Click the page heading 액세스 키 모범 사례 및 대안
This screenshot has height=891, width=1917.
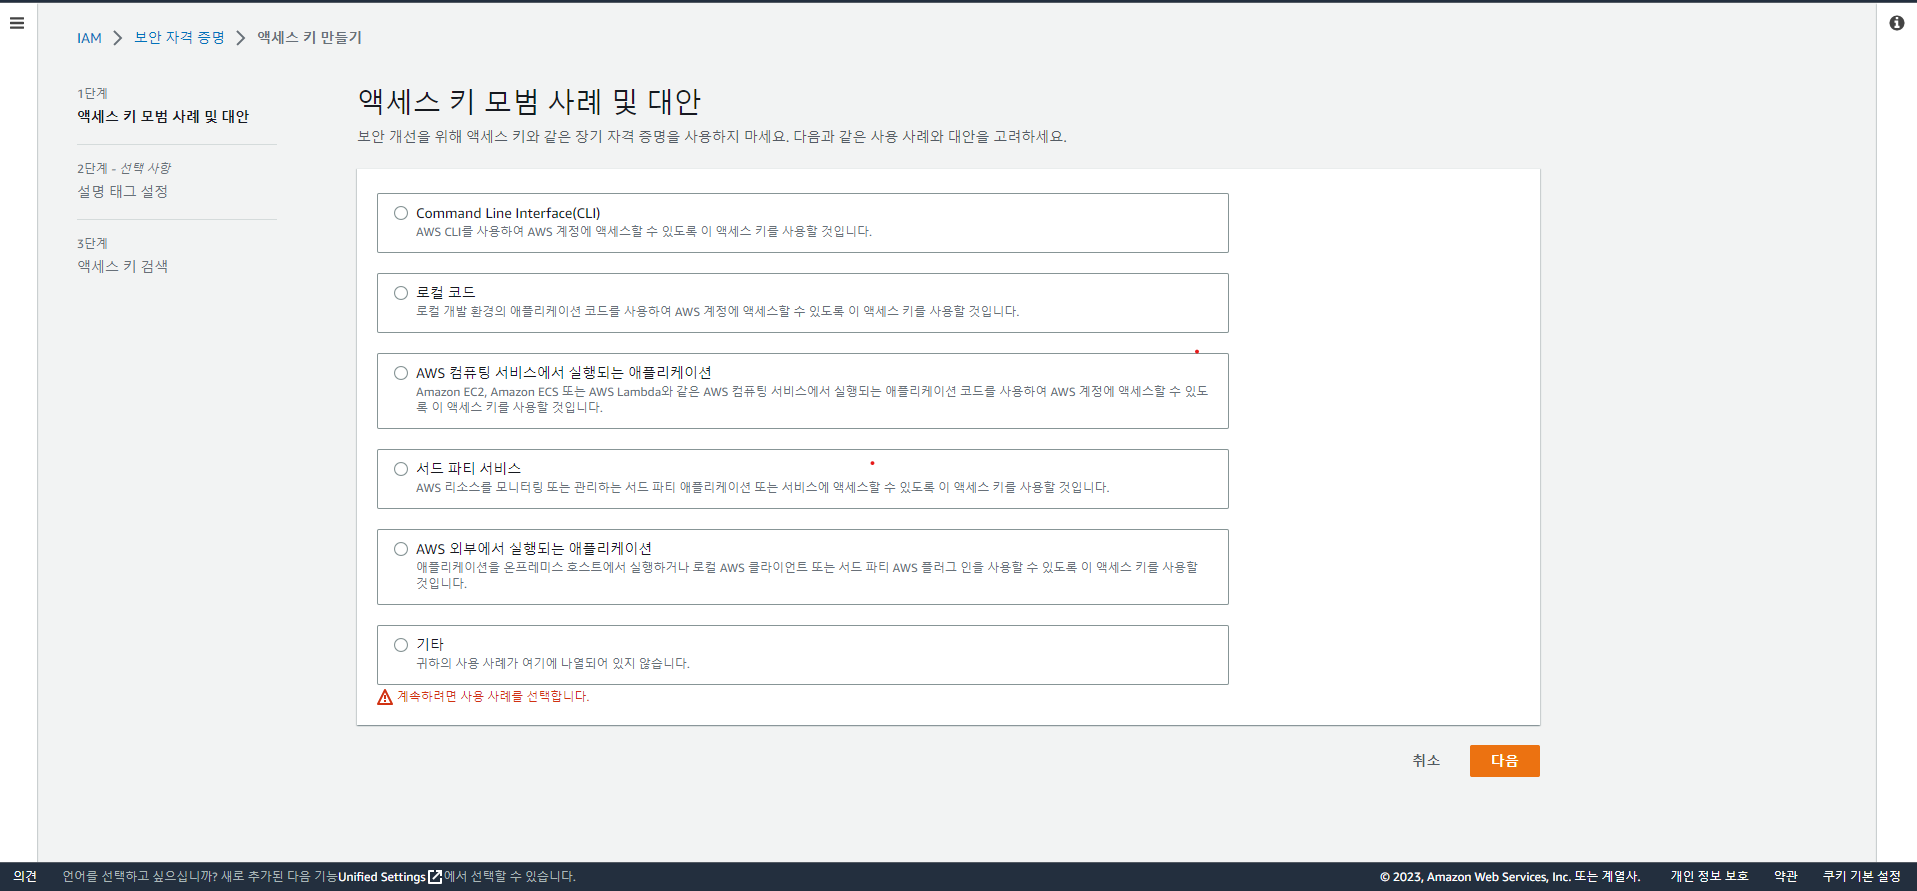coord(530,101)
